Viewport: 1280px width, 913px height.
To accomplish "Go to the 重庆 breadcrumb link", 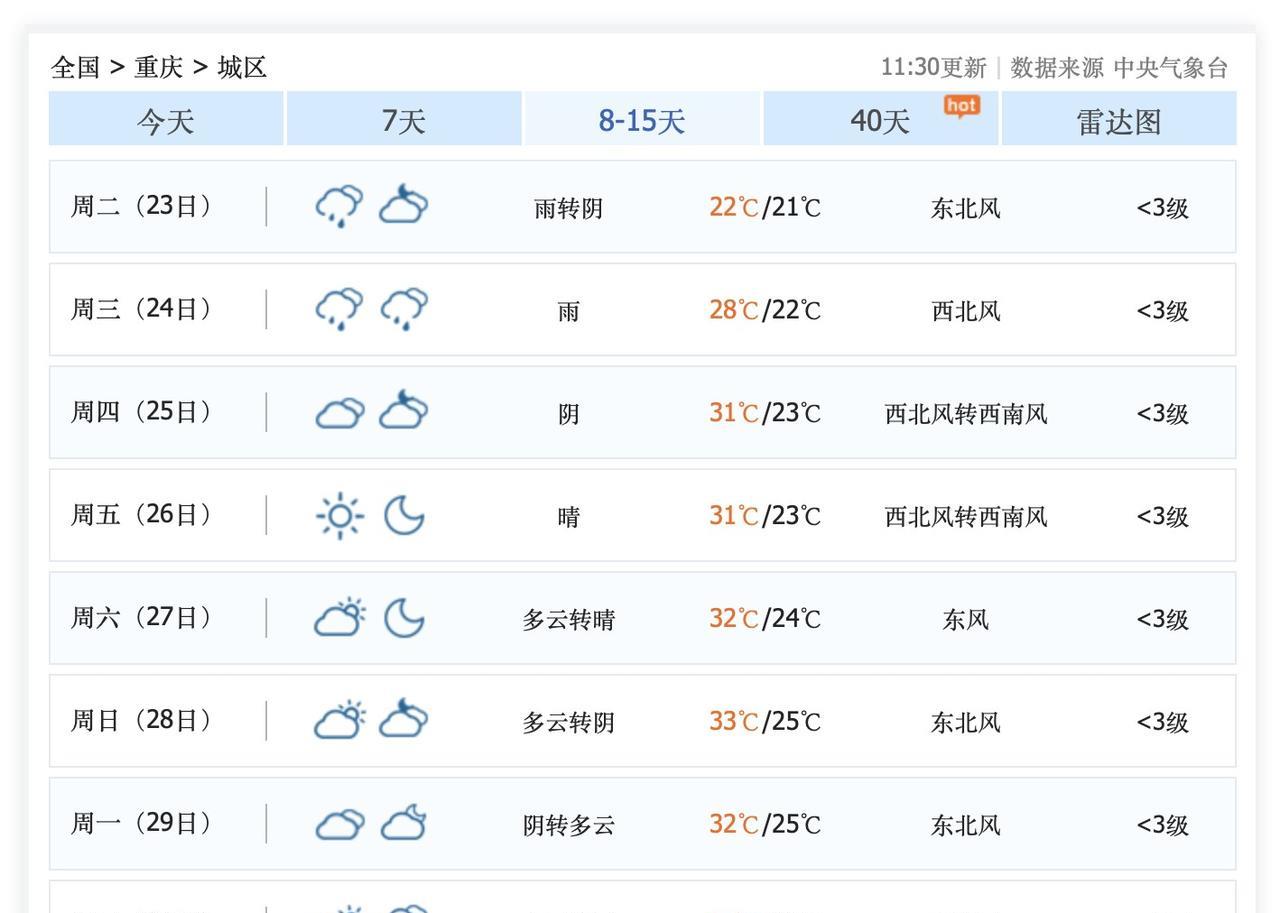I will point(159,67).
